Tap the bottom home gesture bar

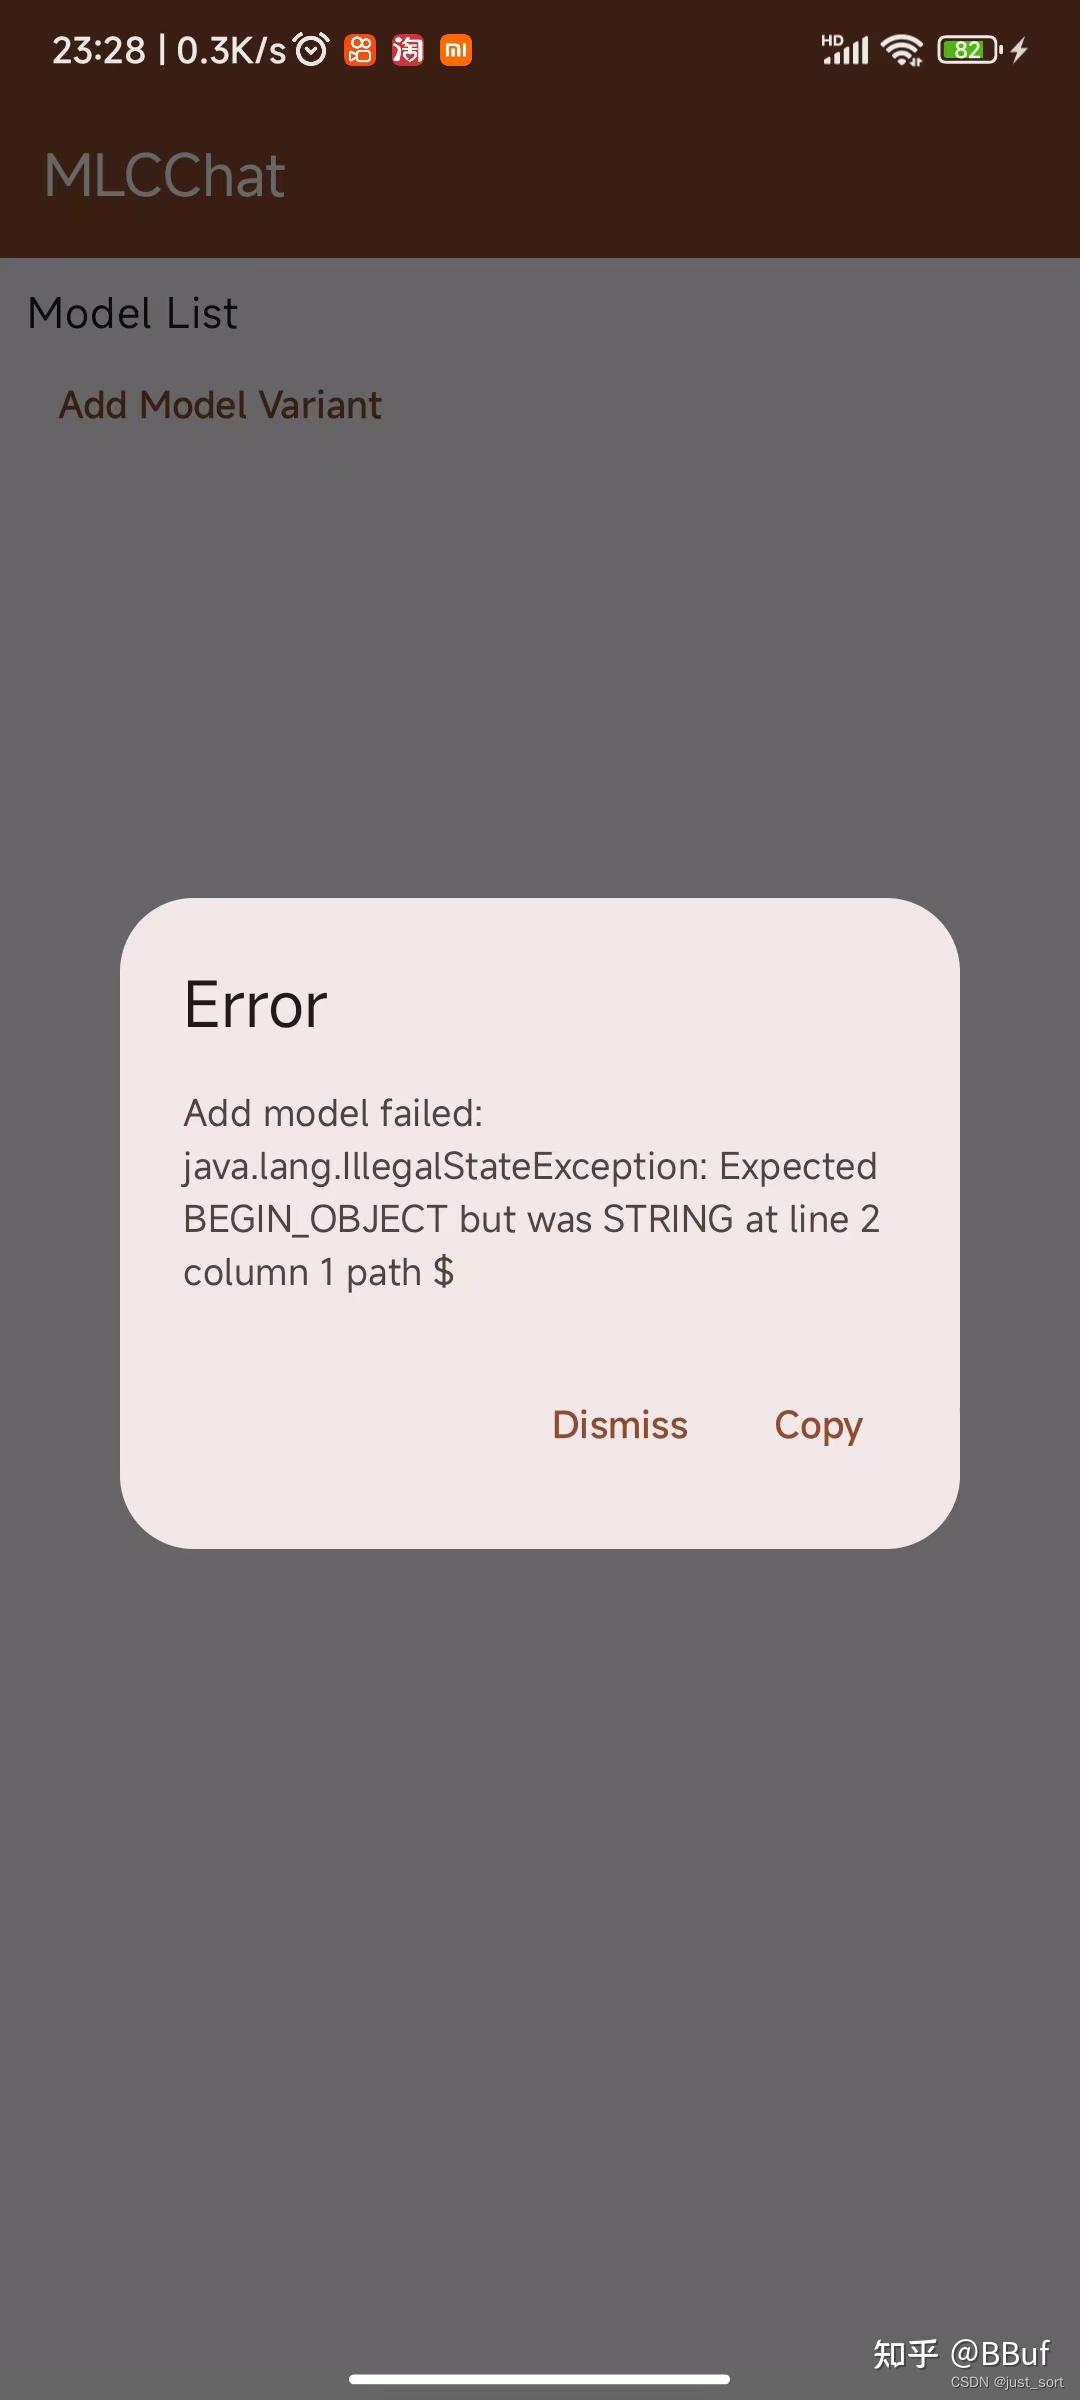(539, 2379)
